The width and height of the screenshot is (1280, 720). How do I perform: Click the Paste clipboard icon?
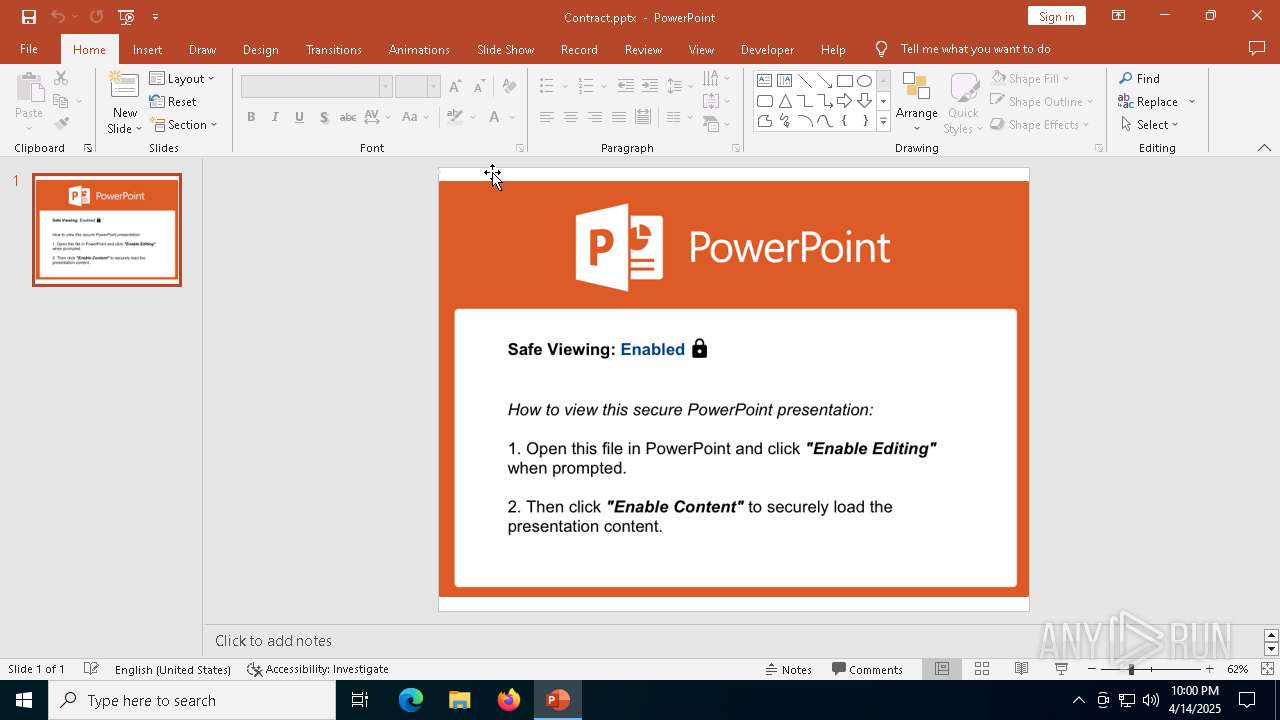[29, 89]
